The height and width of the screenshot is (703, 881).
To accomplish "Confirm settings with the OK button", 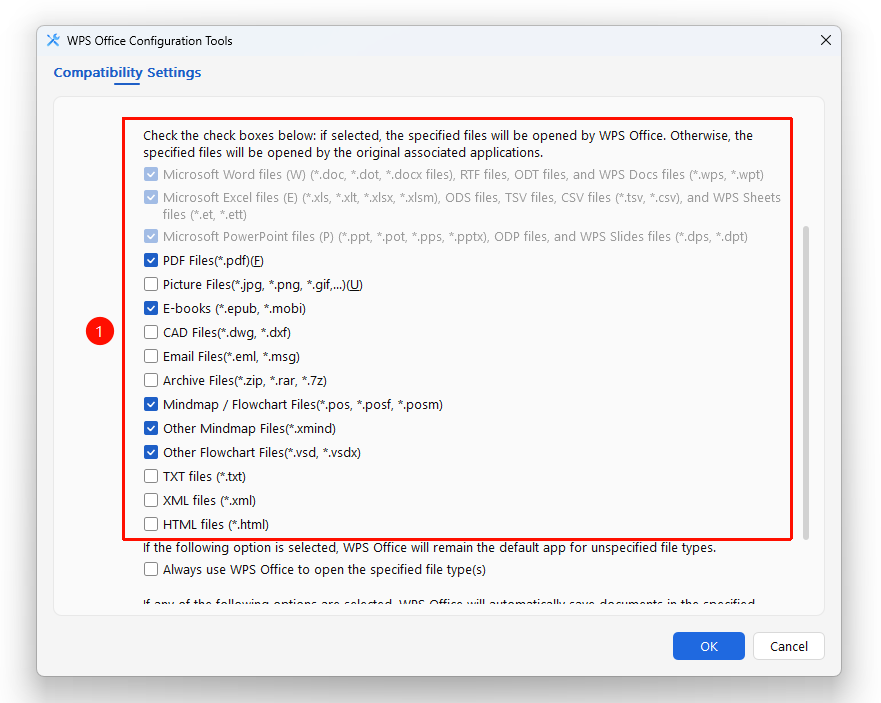I will (709, 646).
